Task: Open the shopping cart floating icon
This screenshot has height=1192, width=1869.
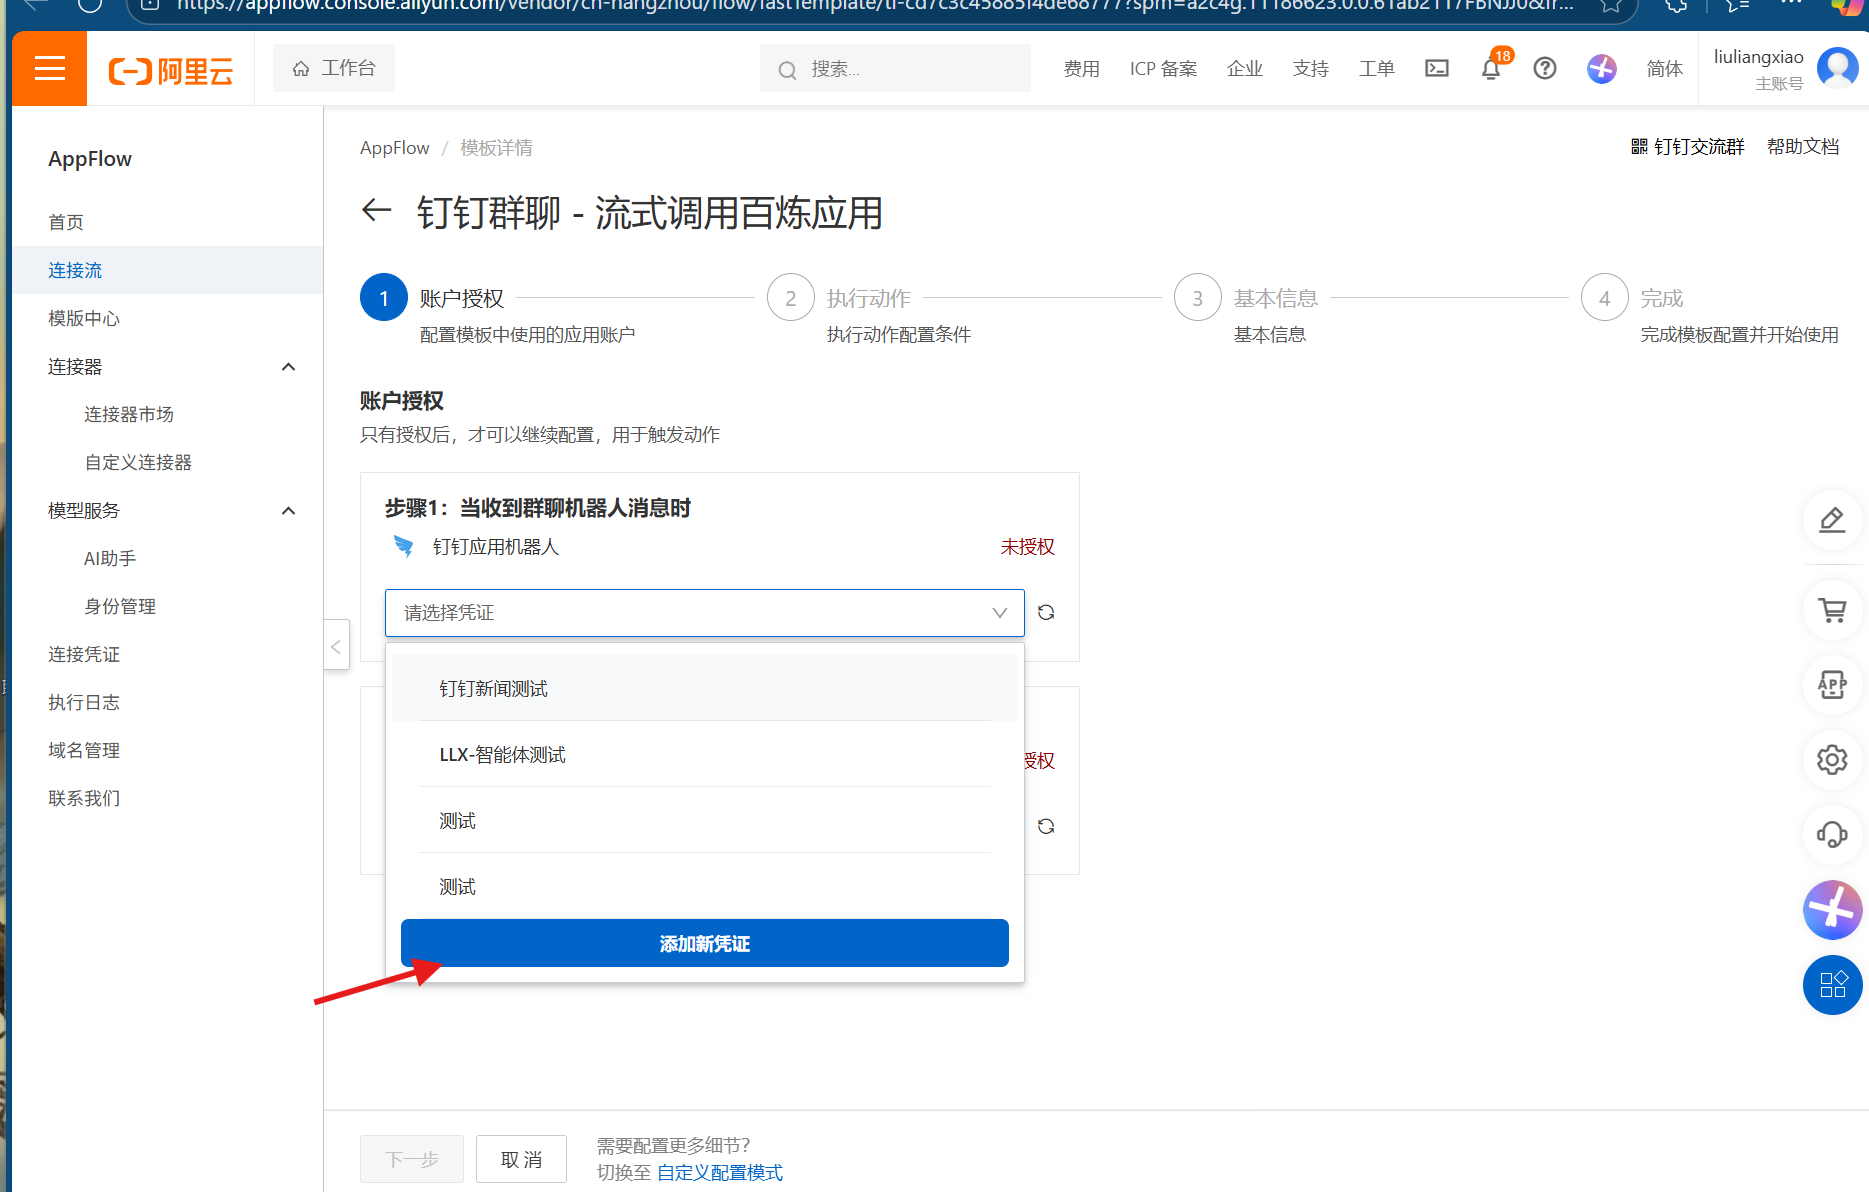Action: point(1832,610)
